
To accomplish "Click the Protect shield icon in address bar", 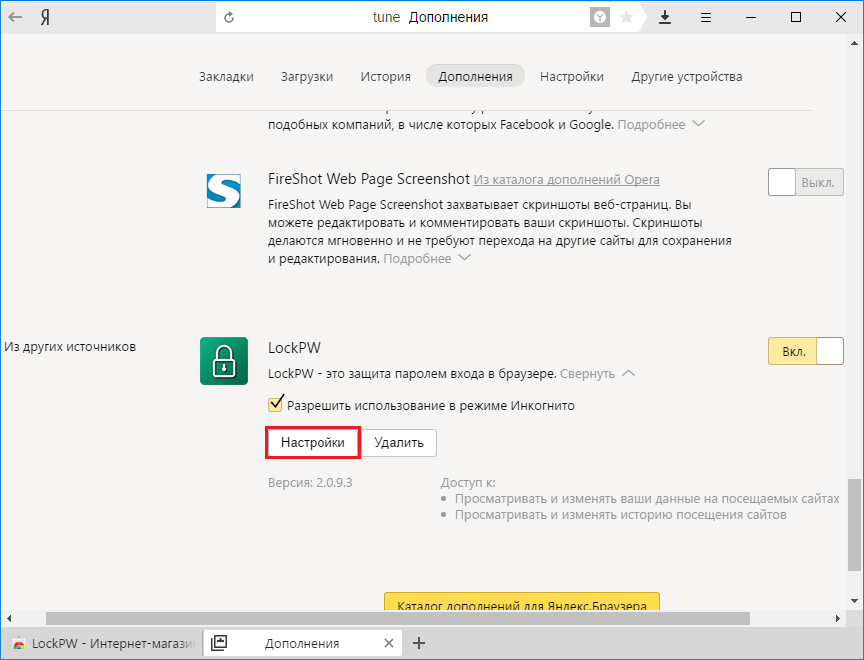I will click(x=599, y=17).
